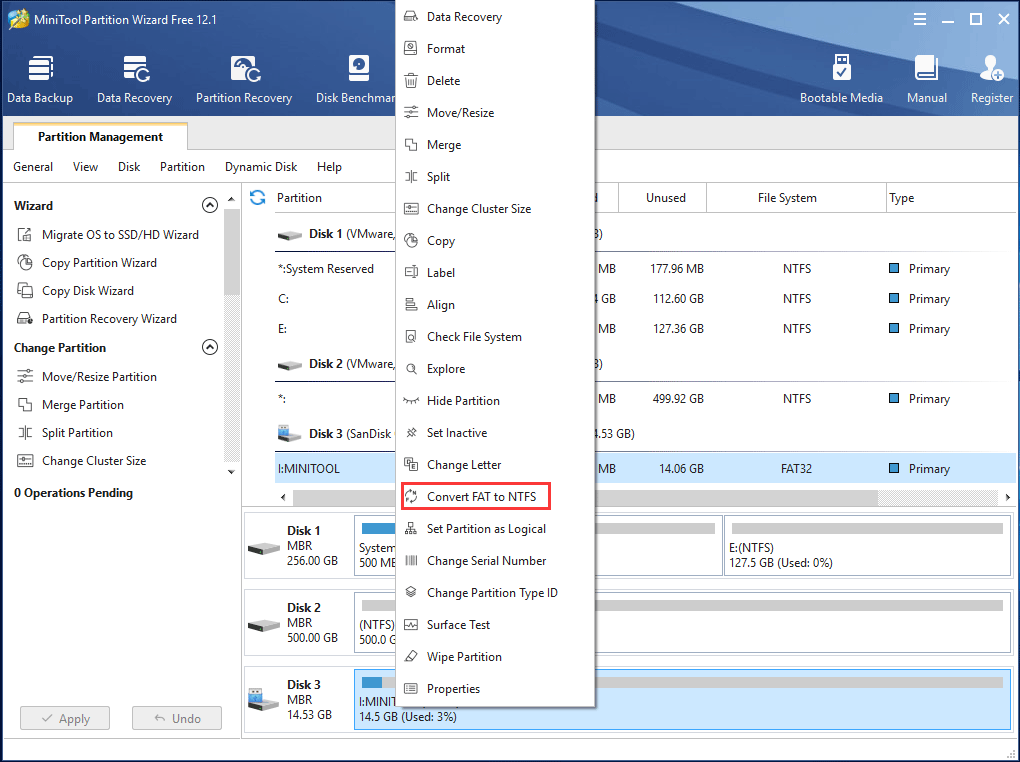Click the sidebar scroll down arrow
This screenshot has height=762, width=1020.
[x=232, y=472]
